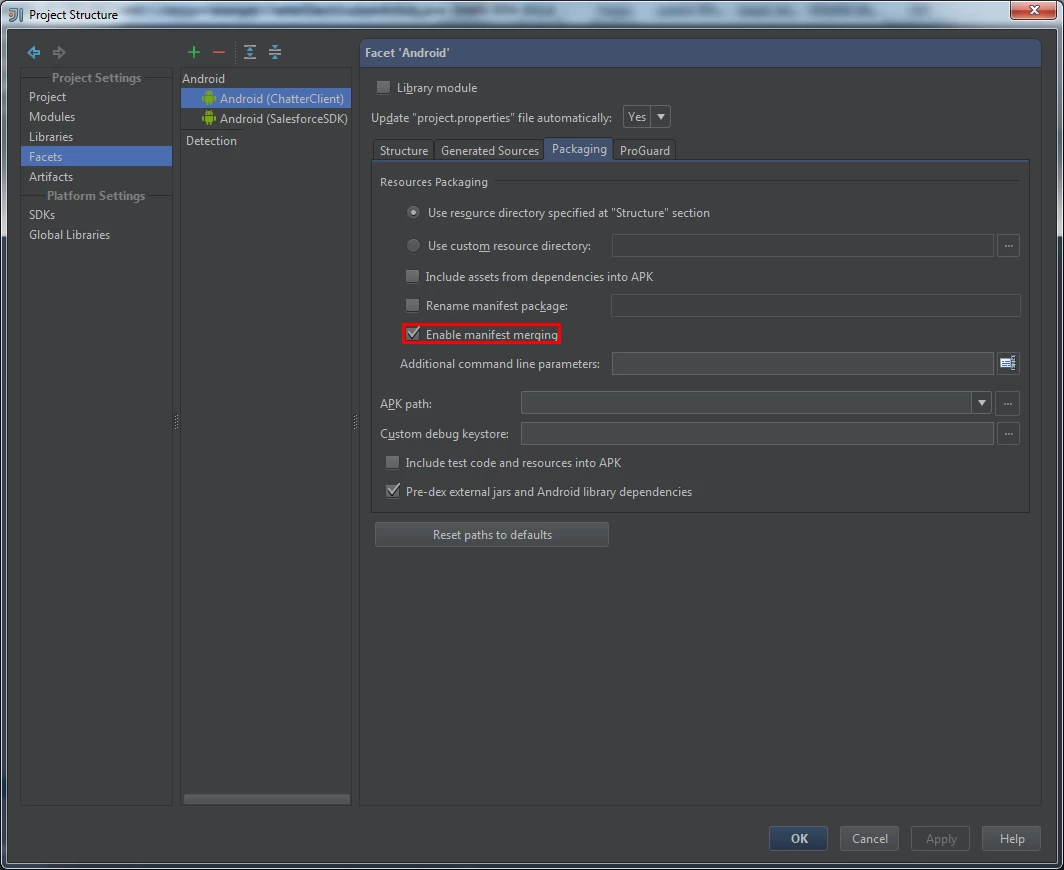Click the Rename manifest package text field
1064x870 pixels.
click(816, 305)
